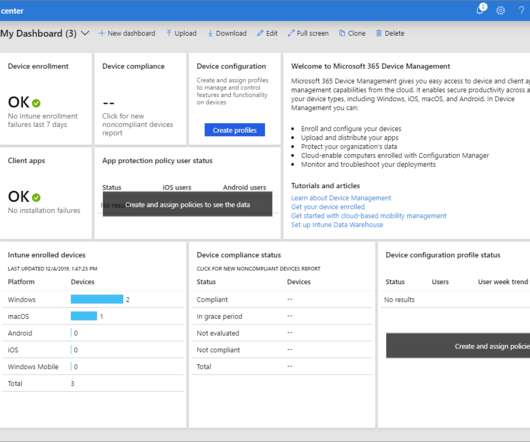Click the green OK check in Client apps

36,197
